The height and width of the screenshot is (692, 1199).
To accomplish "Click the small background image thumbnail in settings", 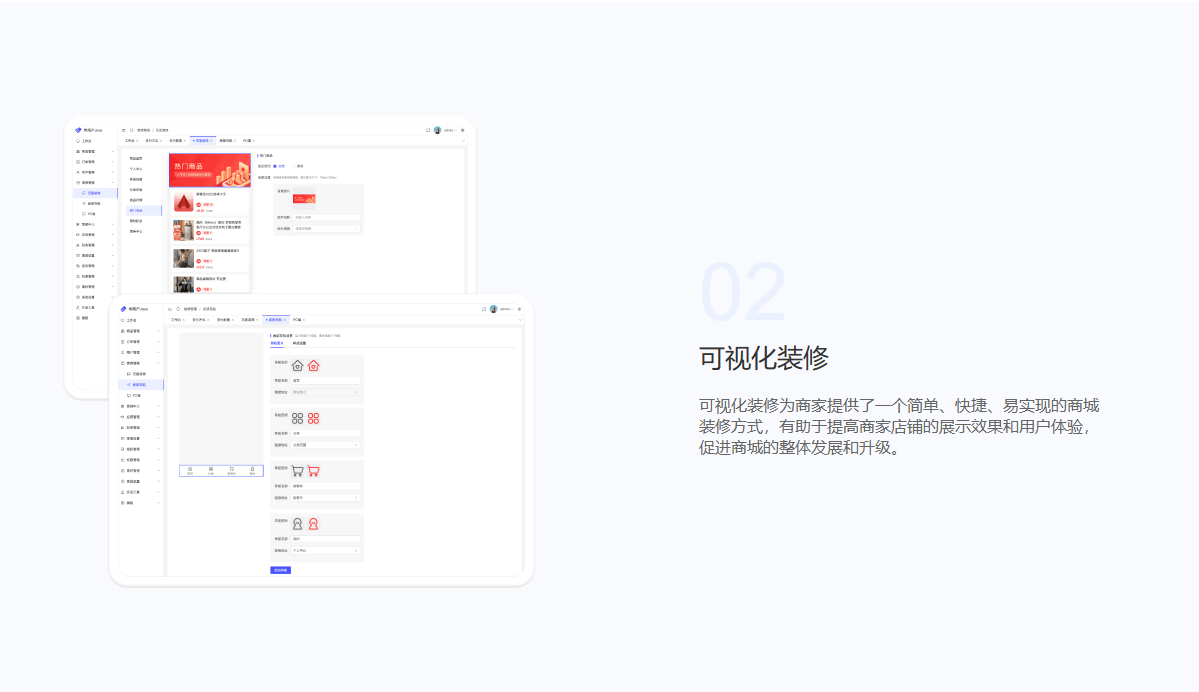I will (x=303, y=198).
